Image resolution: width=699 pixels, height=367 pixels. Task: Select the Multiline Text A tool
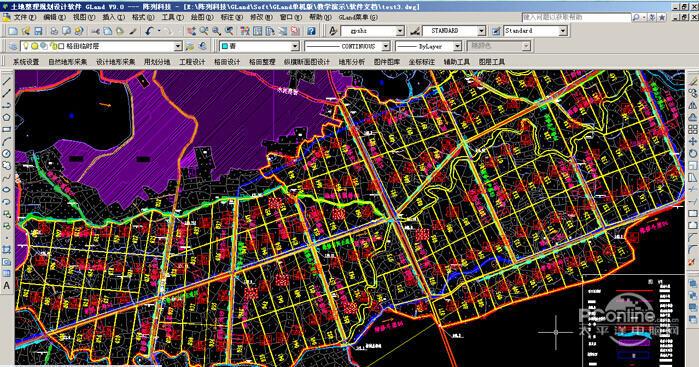(6, 286)
